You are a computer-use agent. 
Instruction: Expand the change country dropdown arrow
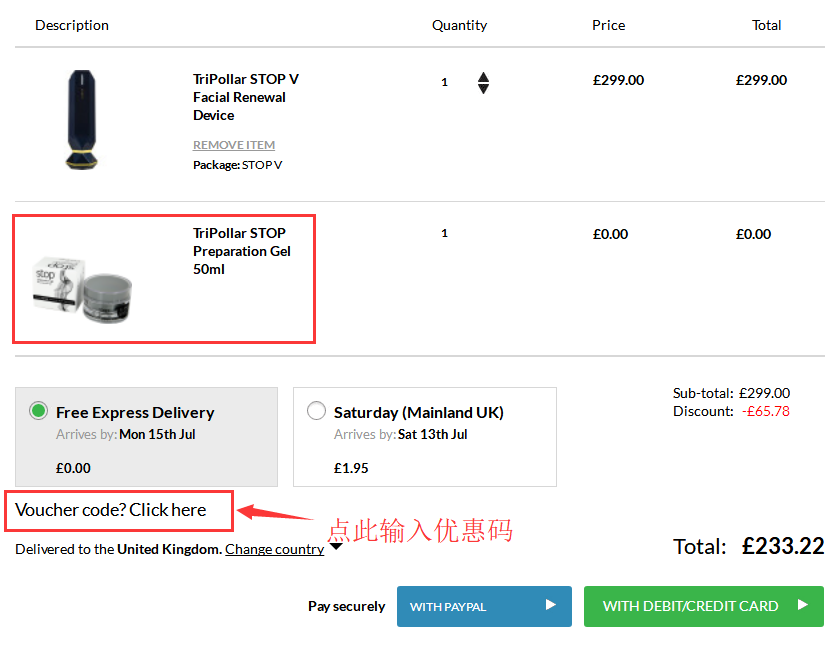point(336,546)
